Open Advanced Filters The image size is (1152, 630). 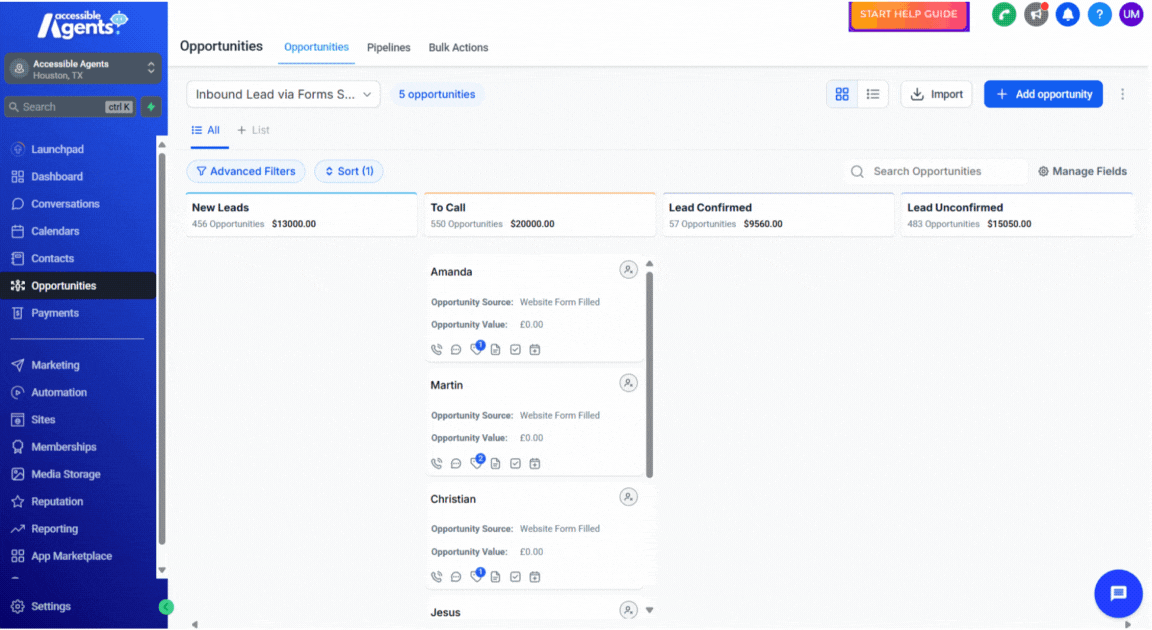[x=246, y=171]
